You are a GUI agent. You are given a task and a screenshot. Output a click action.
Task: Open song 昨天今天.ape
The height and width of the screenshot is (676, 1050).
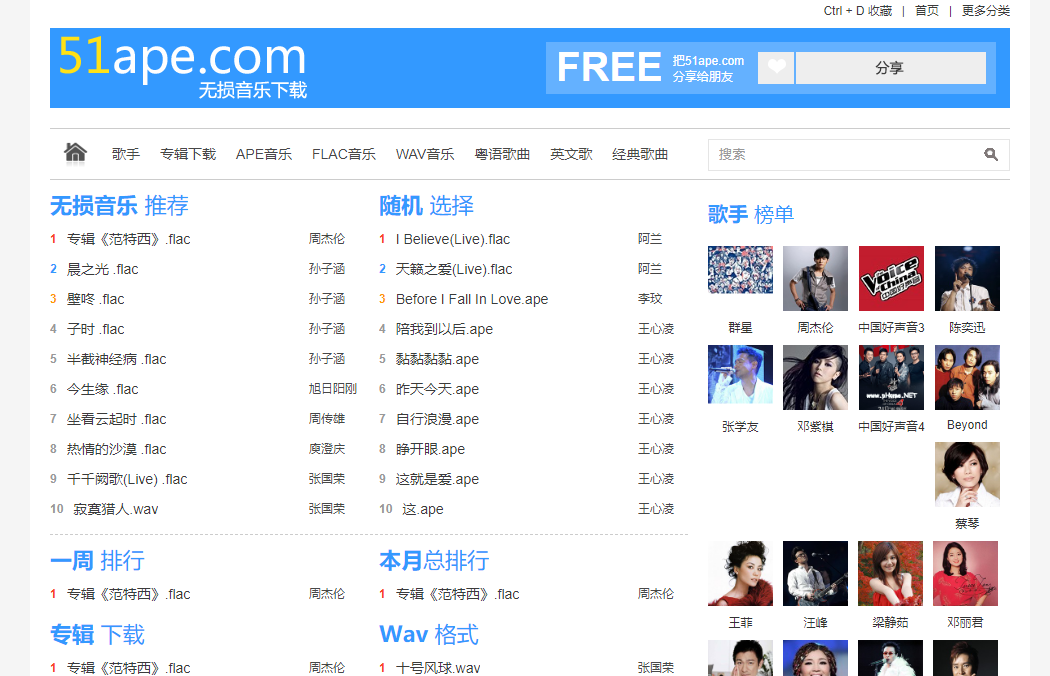437,389
